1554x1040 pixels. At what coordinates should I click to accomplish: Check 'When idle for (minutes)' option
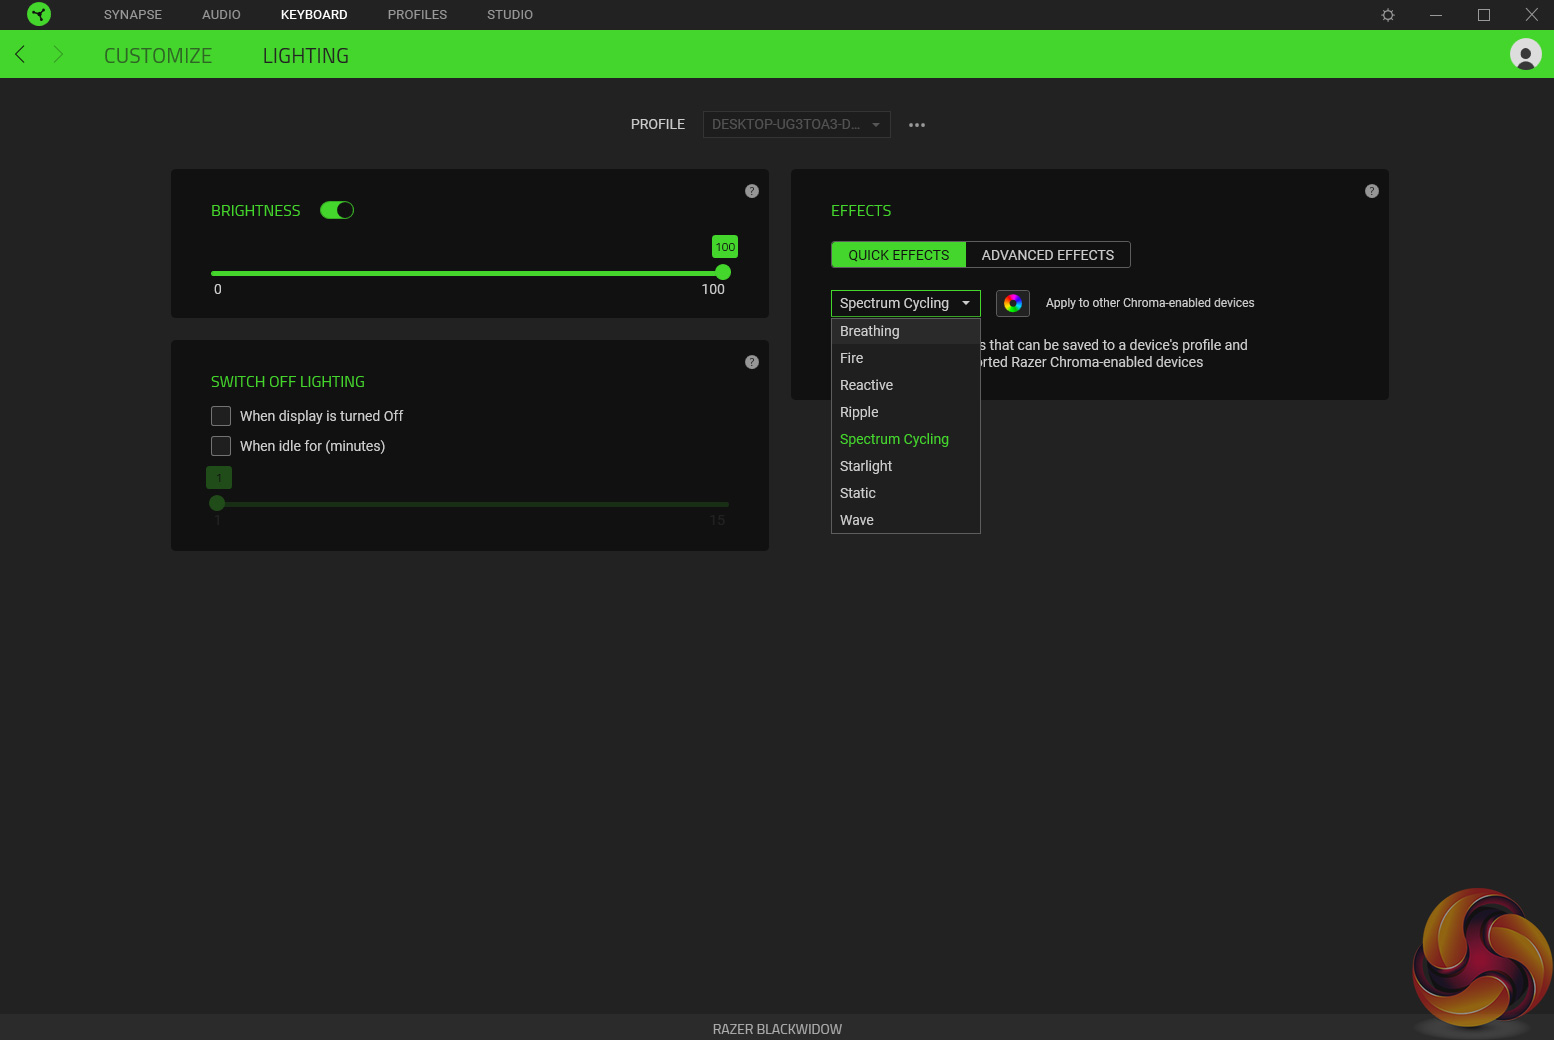tap(221, 446)
